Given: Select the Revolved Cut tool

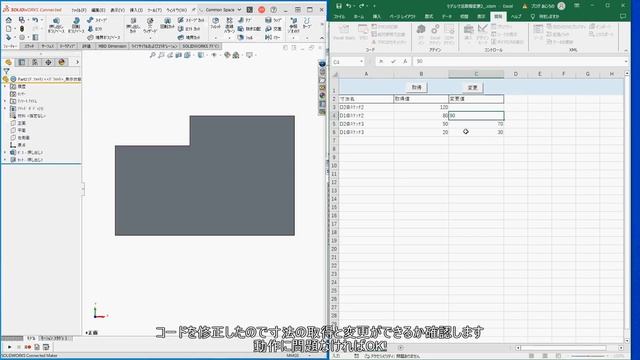Looking at the screenshot, I should (x=167, y=23).
